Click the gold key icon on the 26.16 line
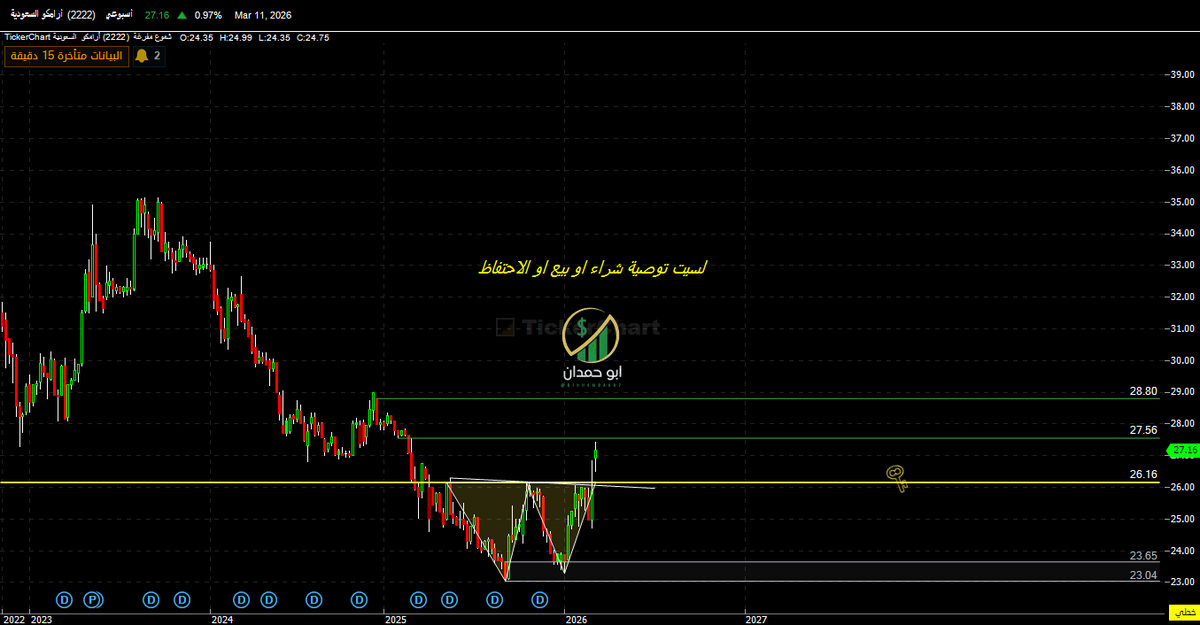This screenshot has height=625, width=1200. [897, 479]
